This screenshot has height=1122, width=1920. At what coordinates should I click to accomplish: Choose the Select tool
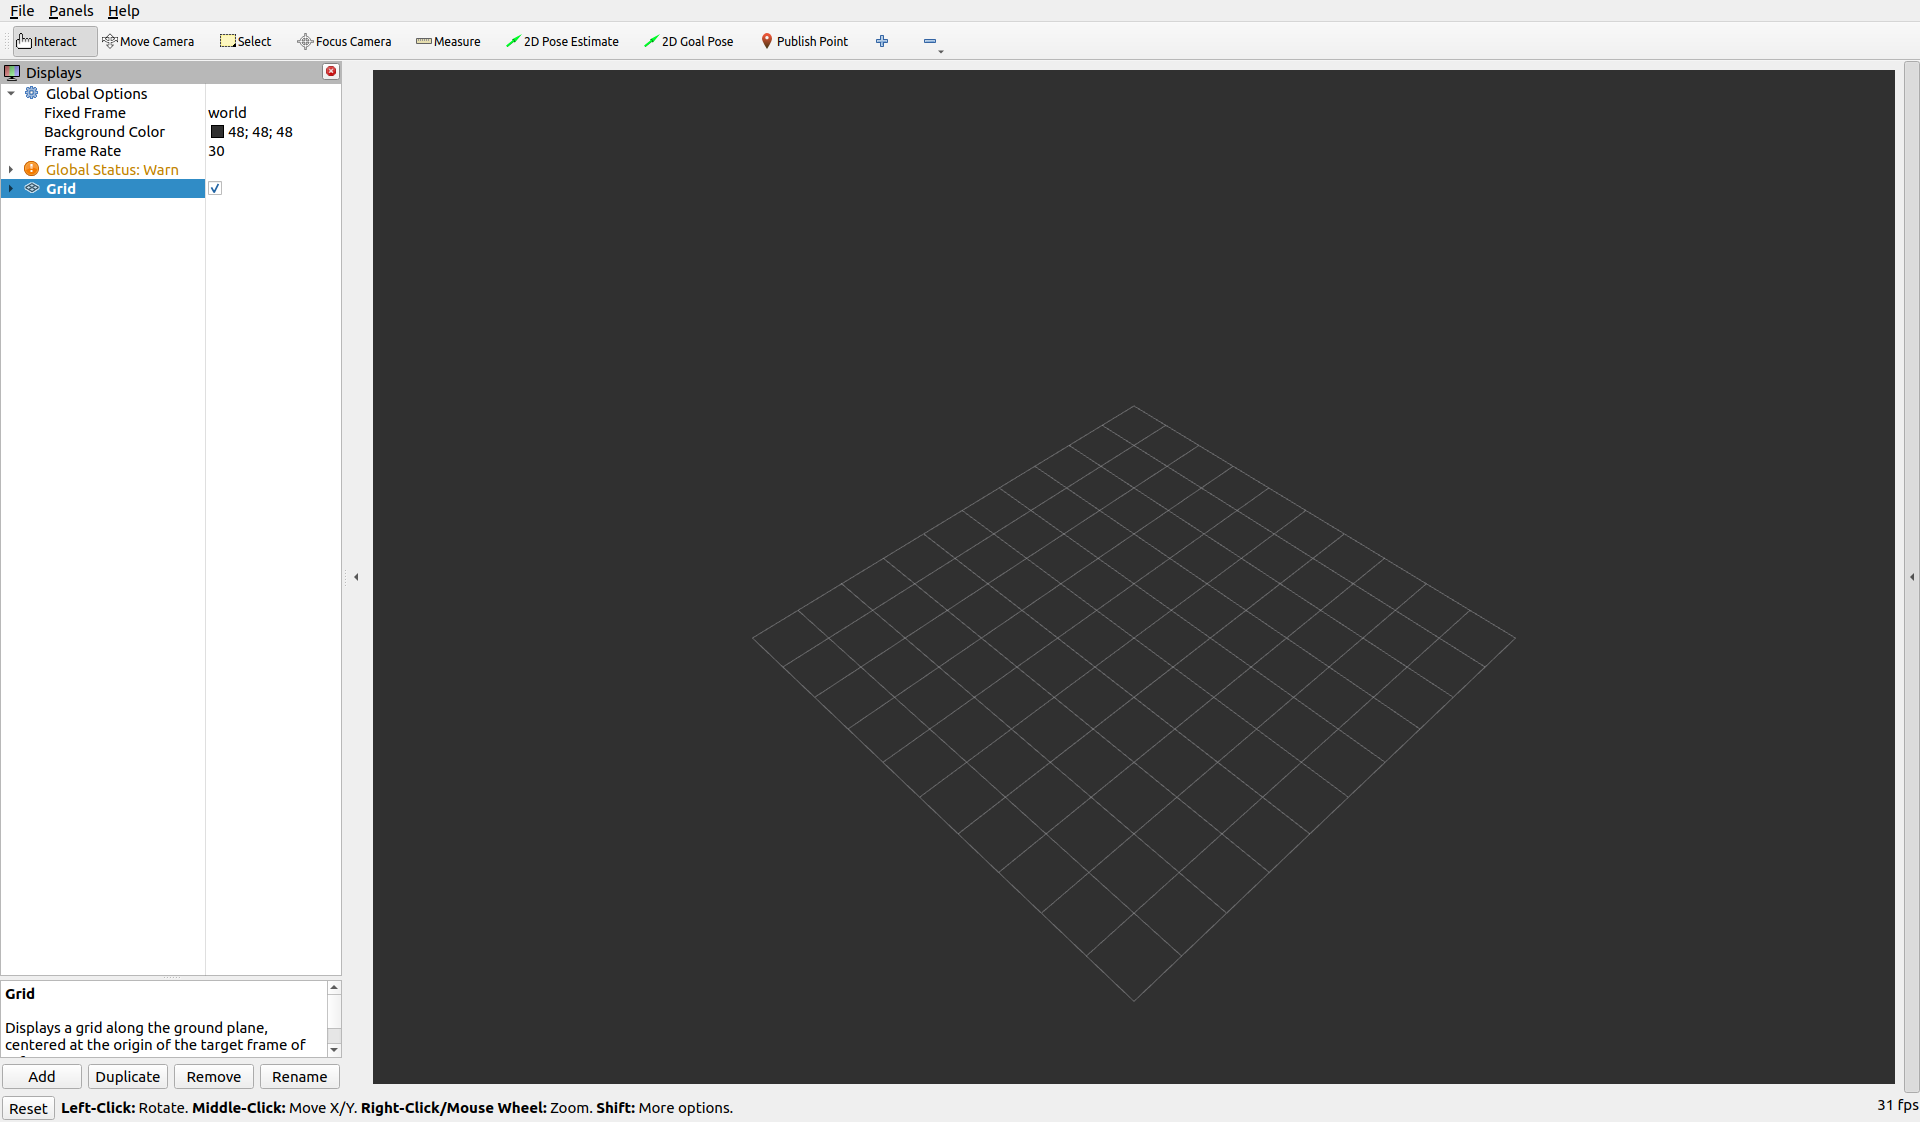tap(246, 41)
